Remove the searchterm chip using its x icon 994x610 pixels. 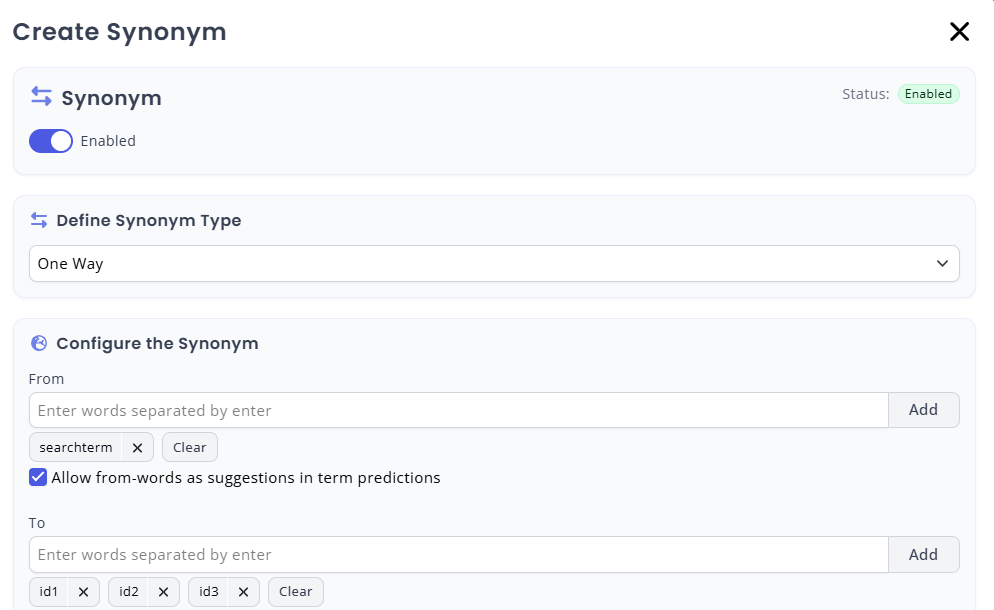[x=137, y=447]
